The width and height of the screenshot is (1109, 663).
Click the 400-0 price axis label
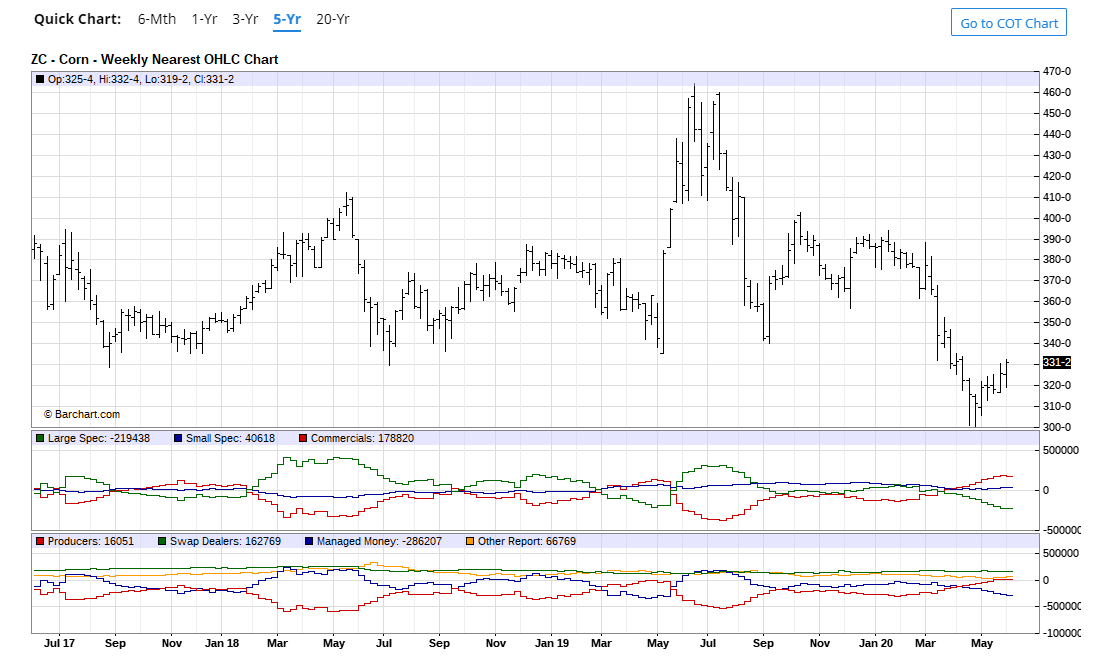(1057, 218)
